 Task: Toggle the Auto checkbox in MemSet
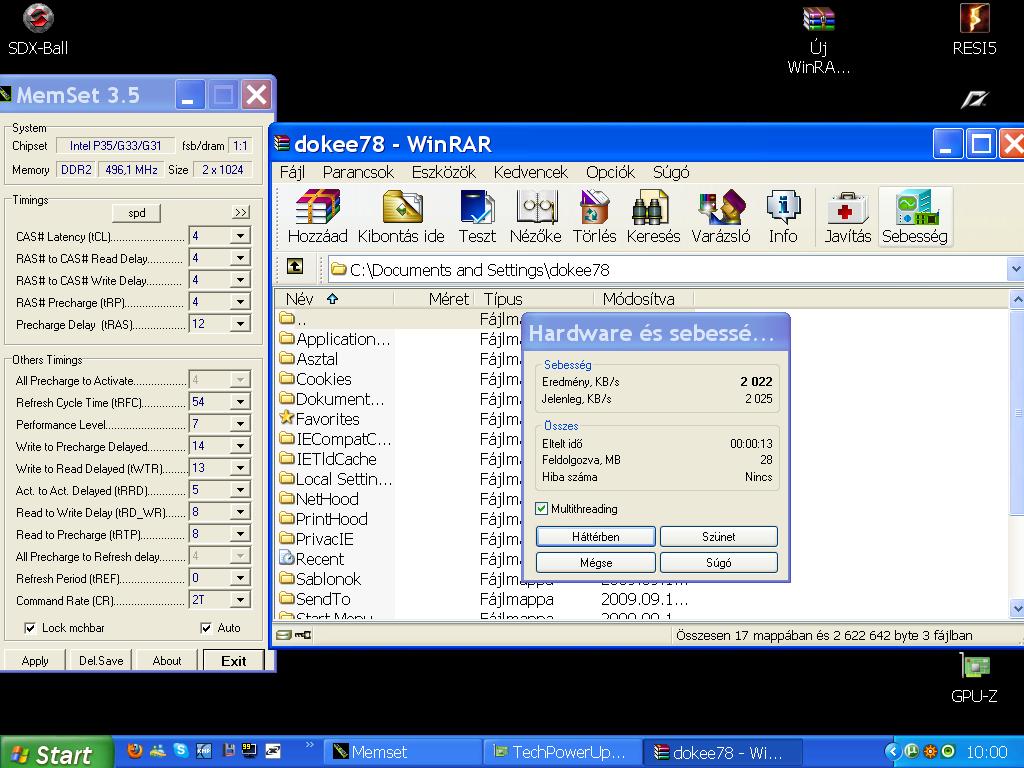206,628
